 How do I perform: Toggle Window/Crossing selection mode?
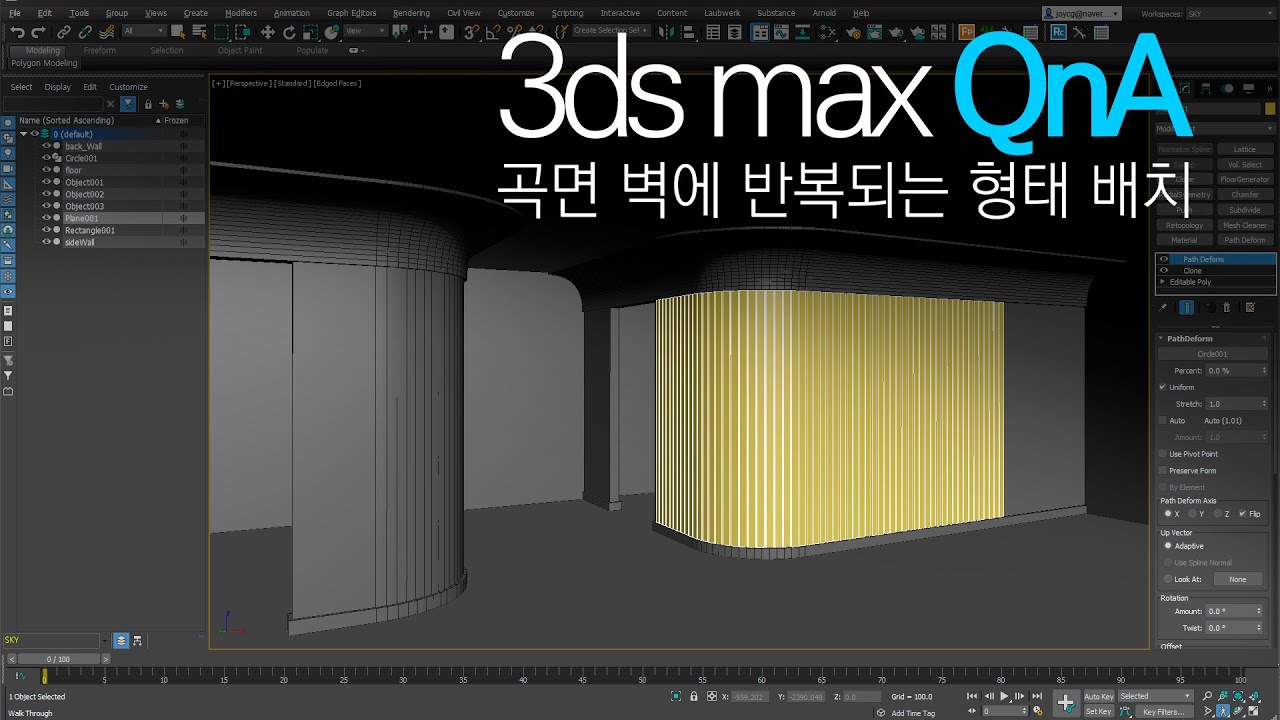click(x=242, y=32)
